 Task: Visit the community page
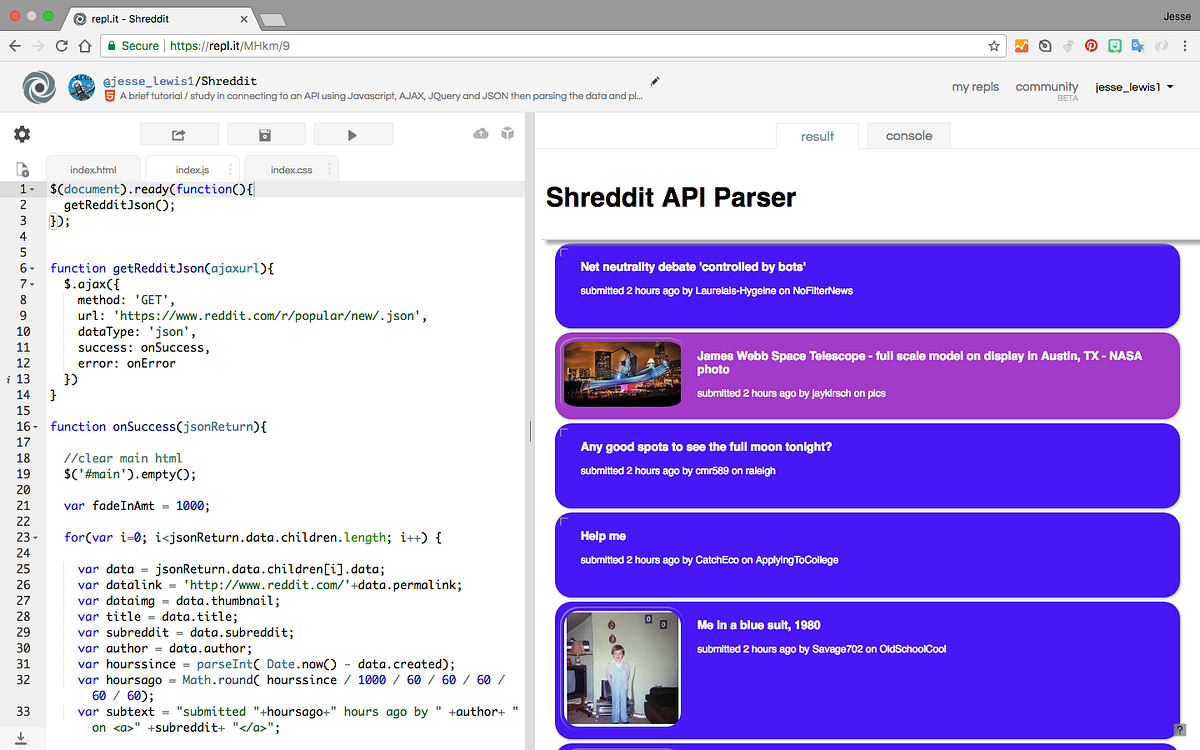pyautogui.click(x=1046, y=87)
